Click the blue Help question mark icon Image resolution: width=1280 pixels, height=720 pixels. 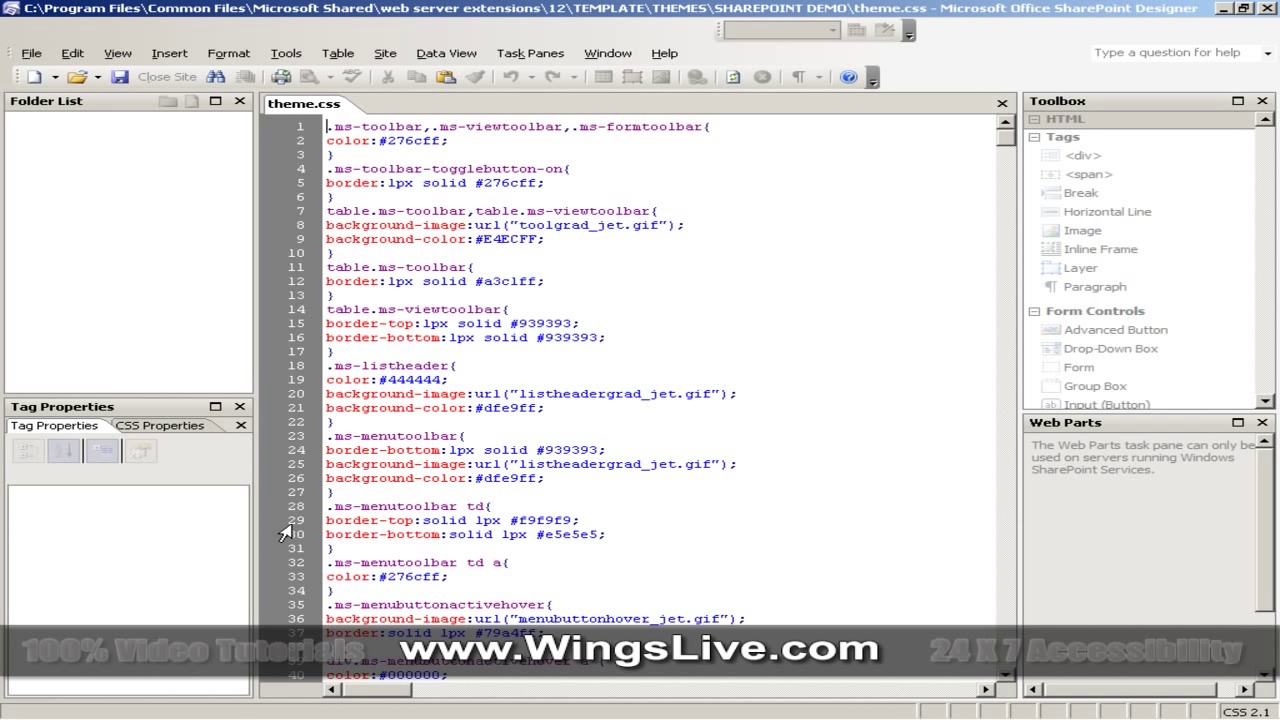pyautogui.click(x=849, y=77)
